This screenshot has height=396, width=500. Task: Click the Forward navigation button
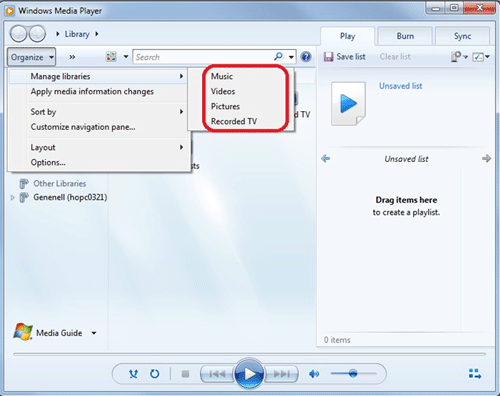(x=37, y=34)
